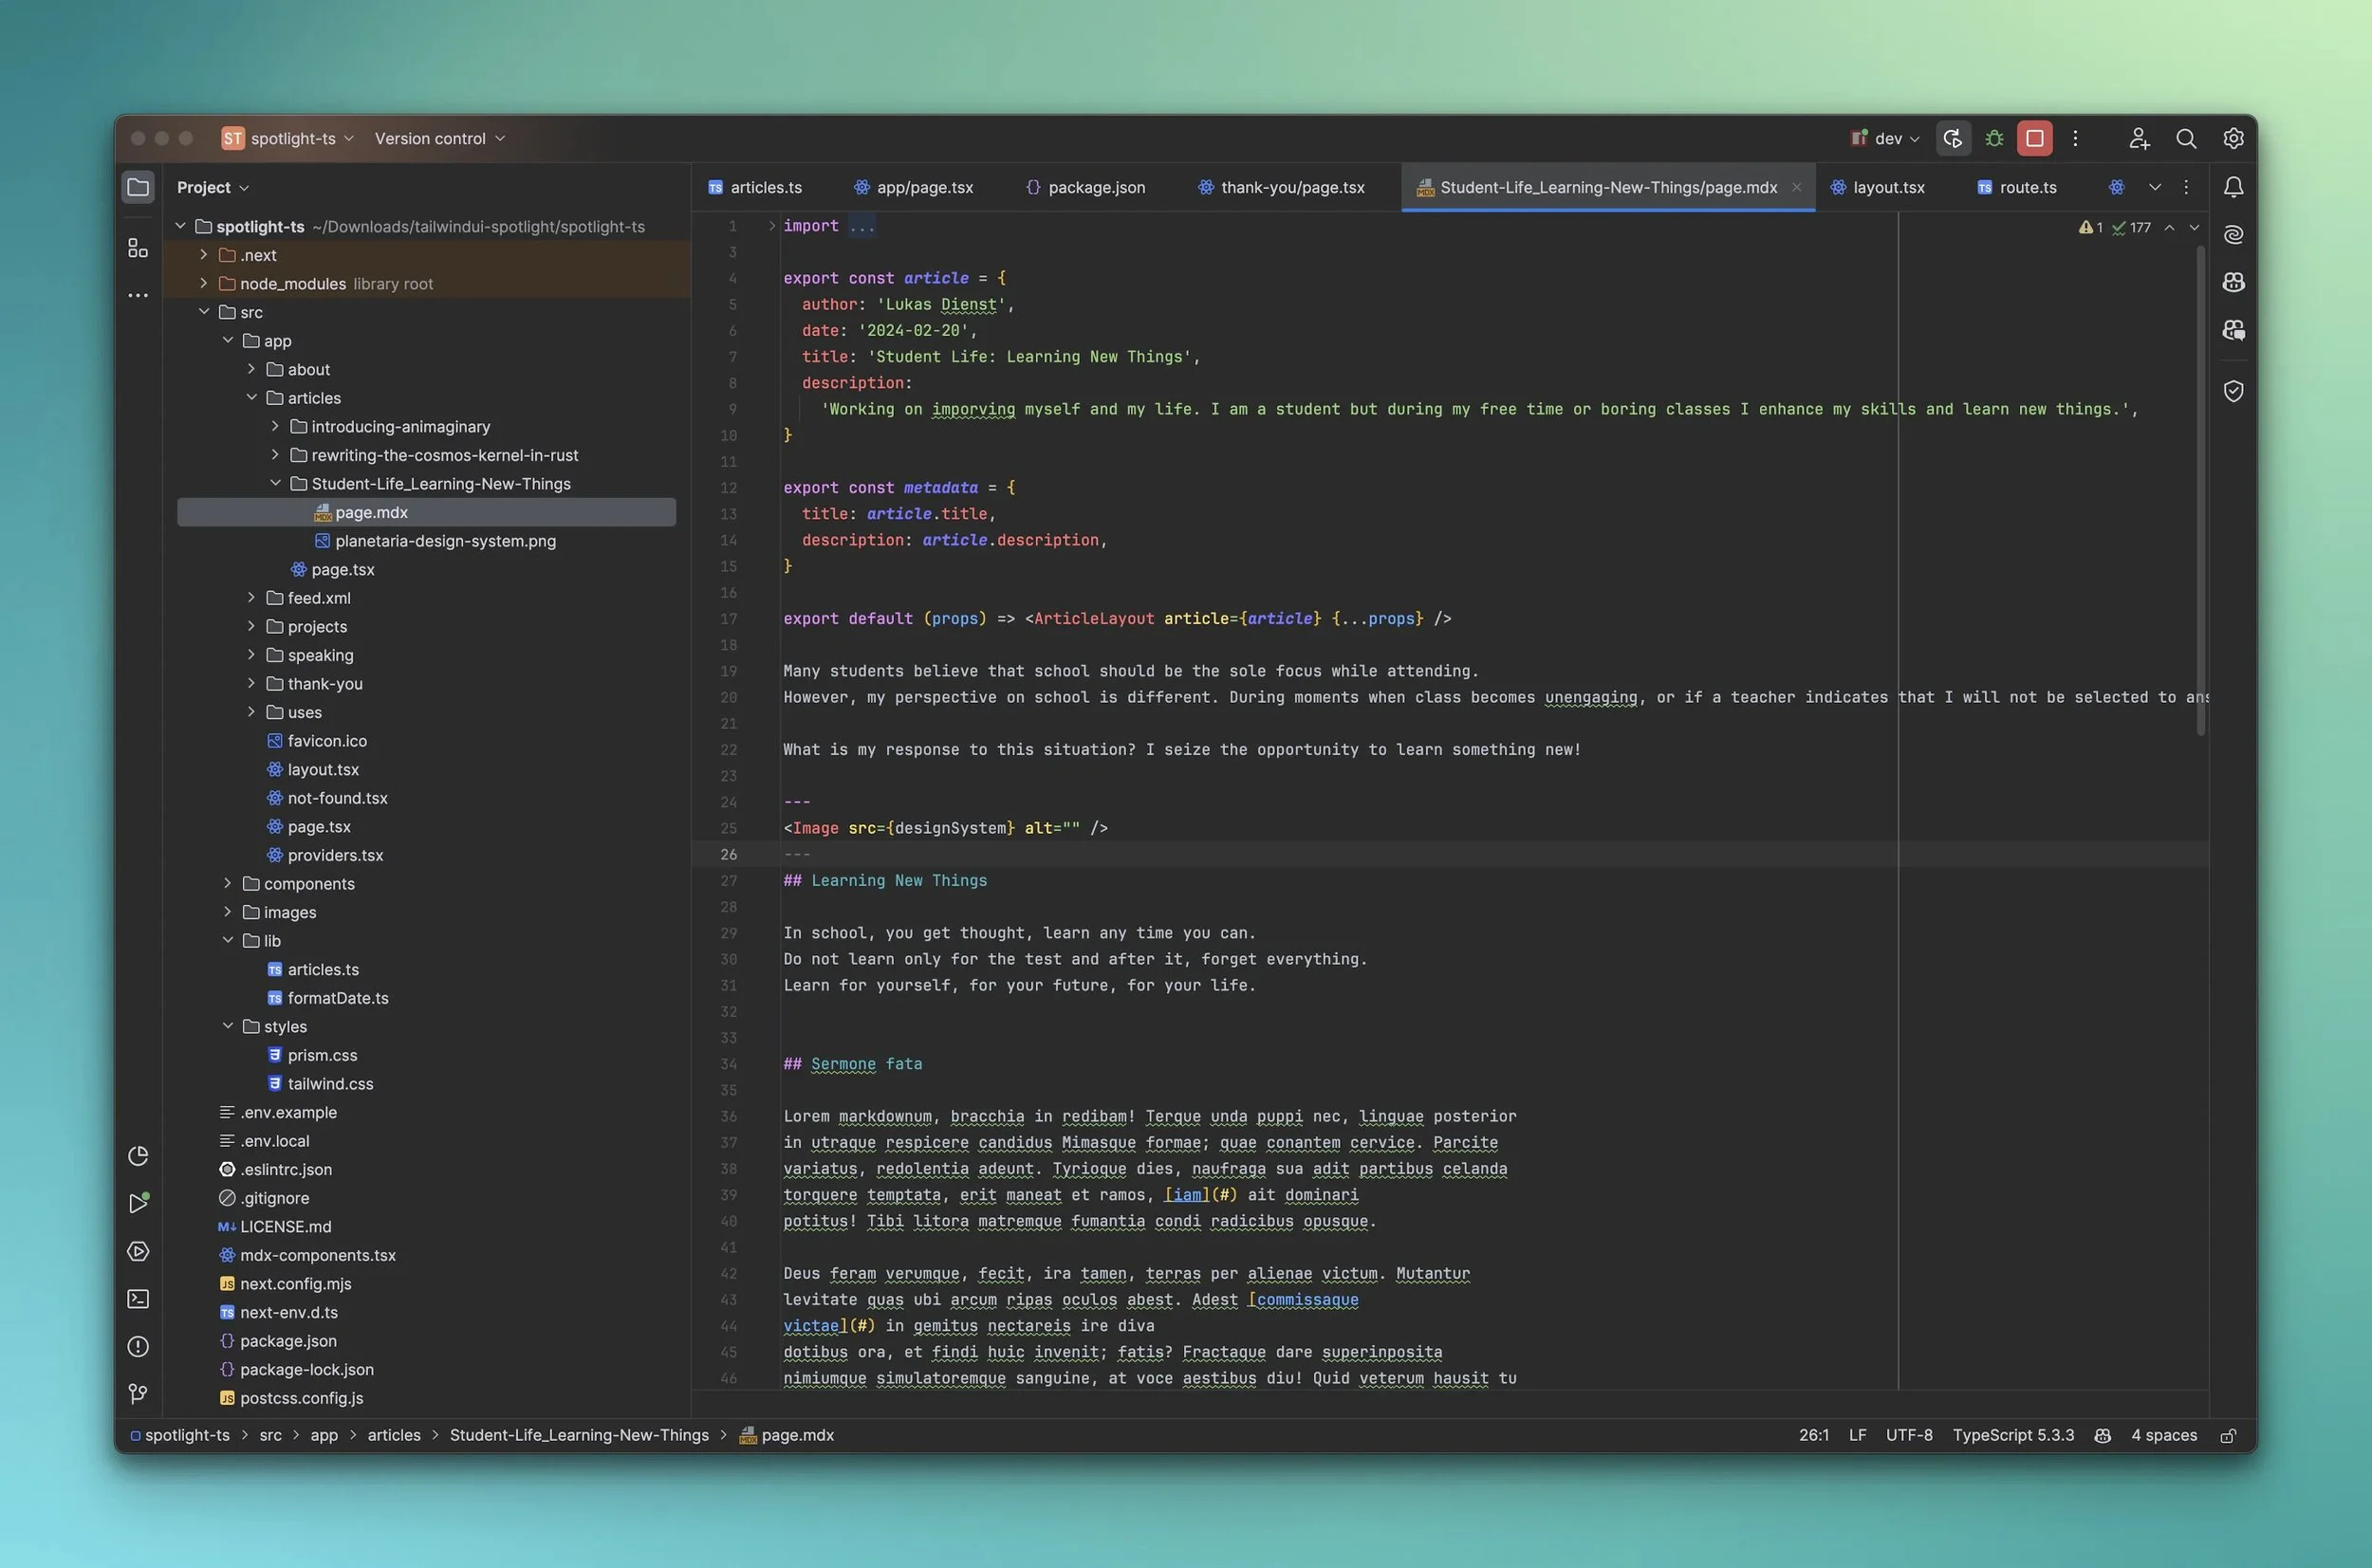The height and width of the screenshot is (1568, 2372).
Task: Open IDE settings gear icon
Action: (x=2233, y=138)
